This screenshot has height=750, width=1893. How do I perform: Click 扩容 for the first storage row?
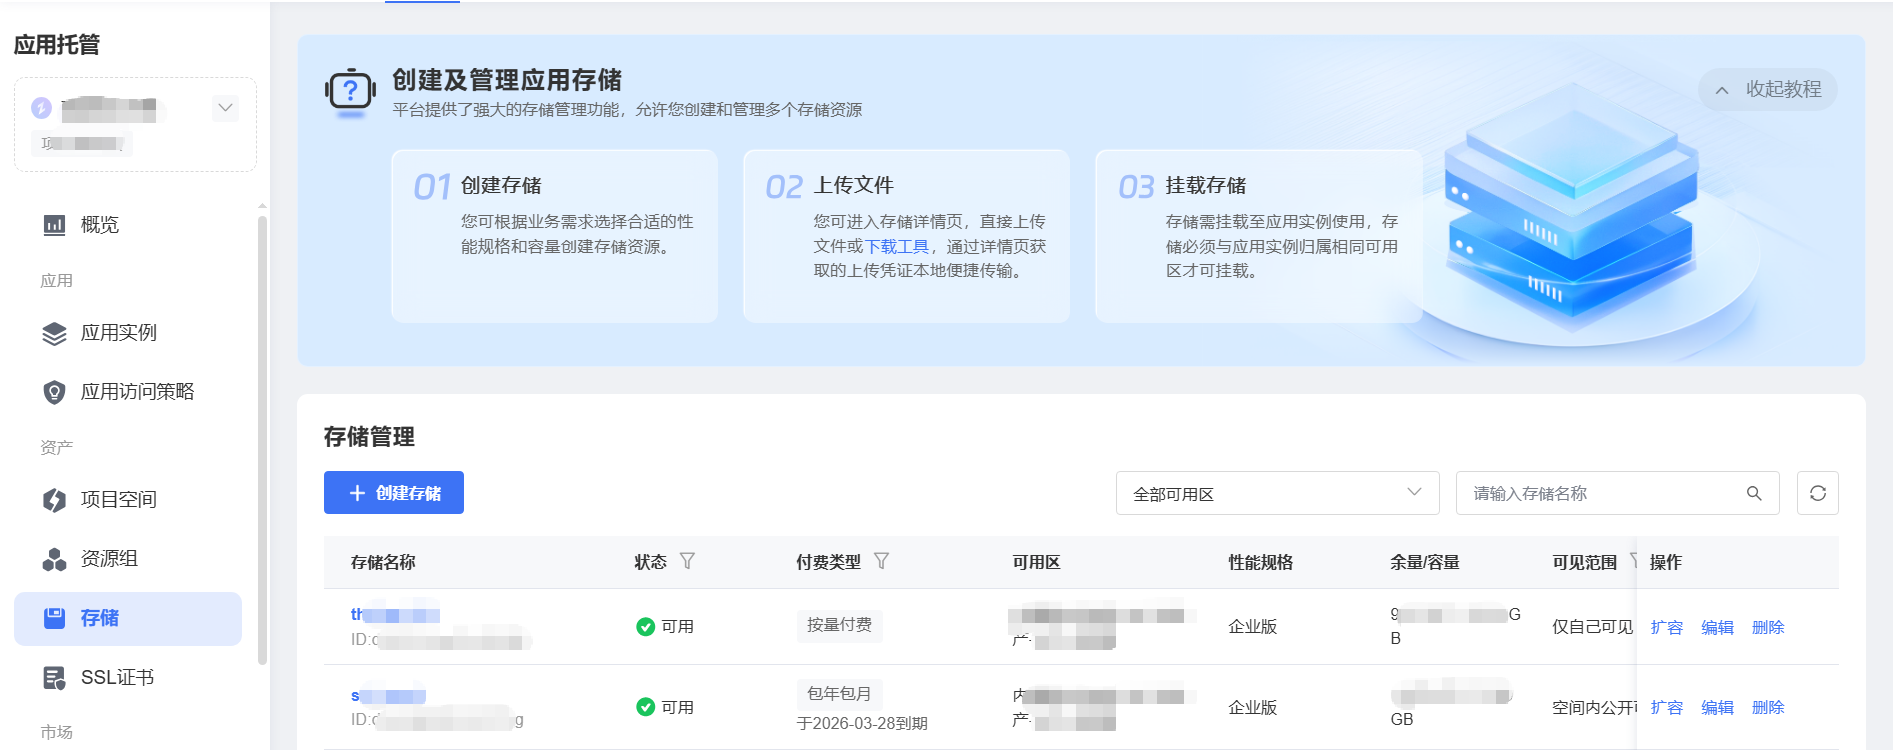[1666, 627]
